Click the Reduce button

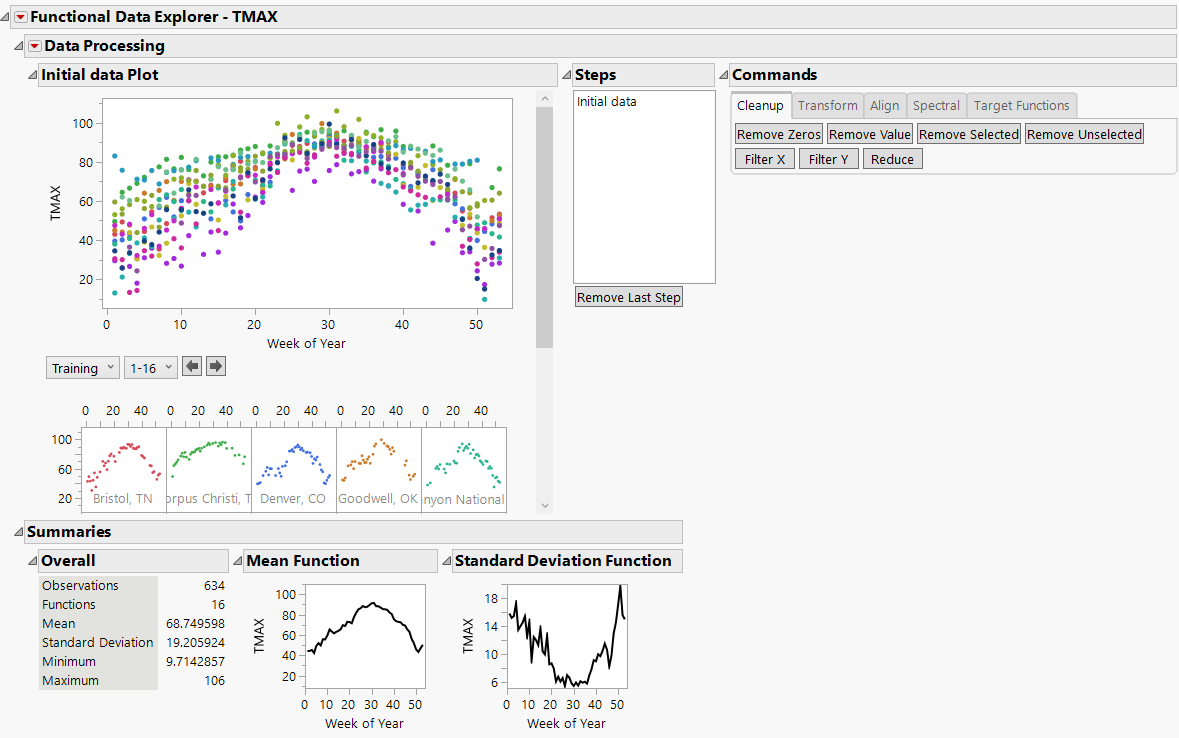892,158
